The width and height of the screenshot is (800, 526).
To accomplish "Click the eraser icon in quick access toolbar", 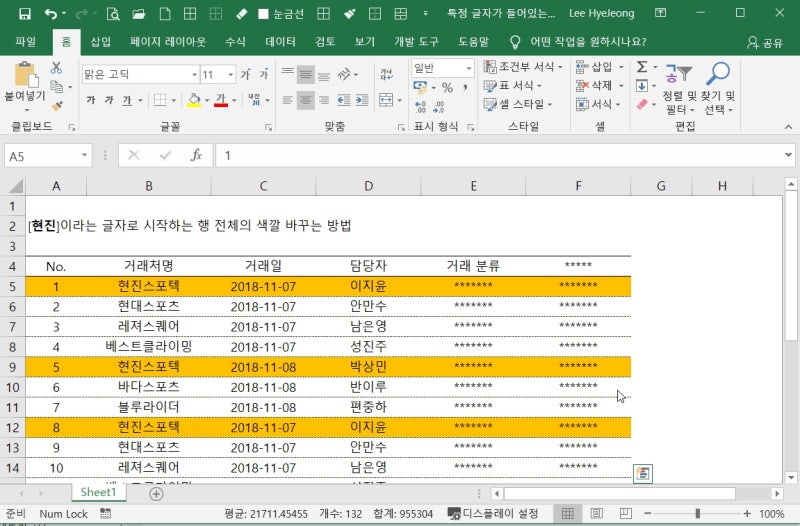I will [241, 14].
